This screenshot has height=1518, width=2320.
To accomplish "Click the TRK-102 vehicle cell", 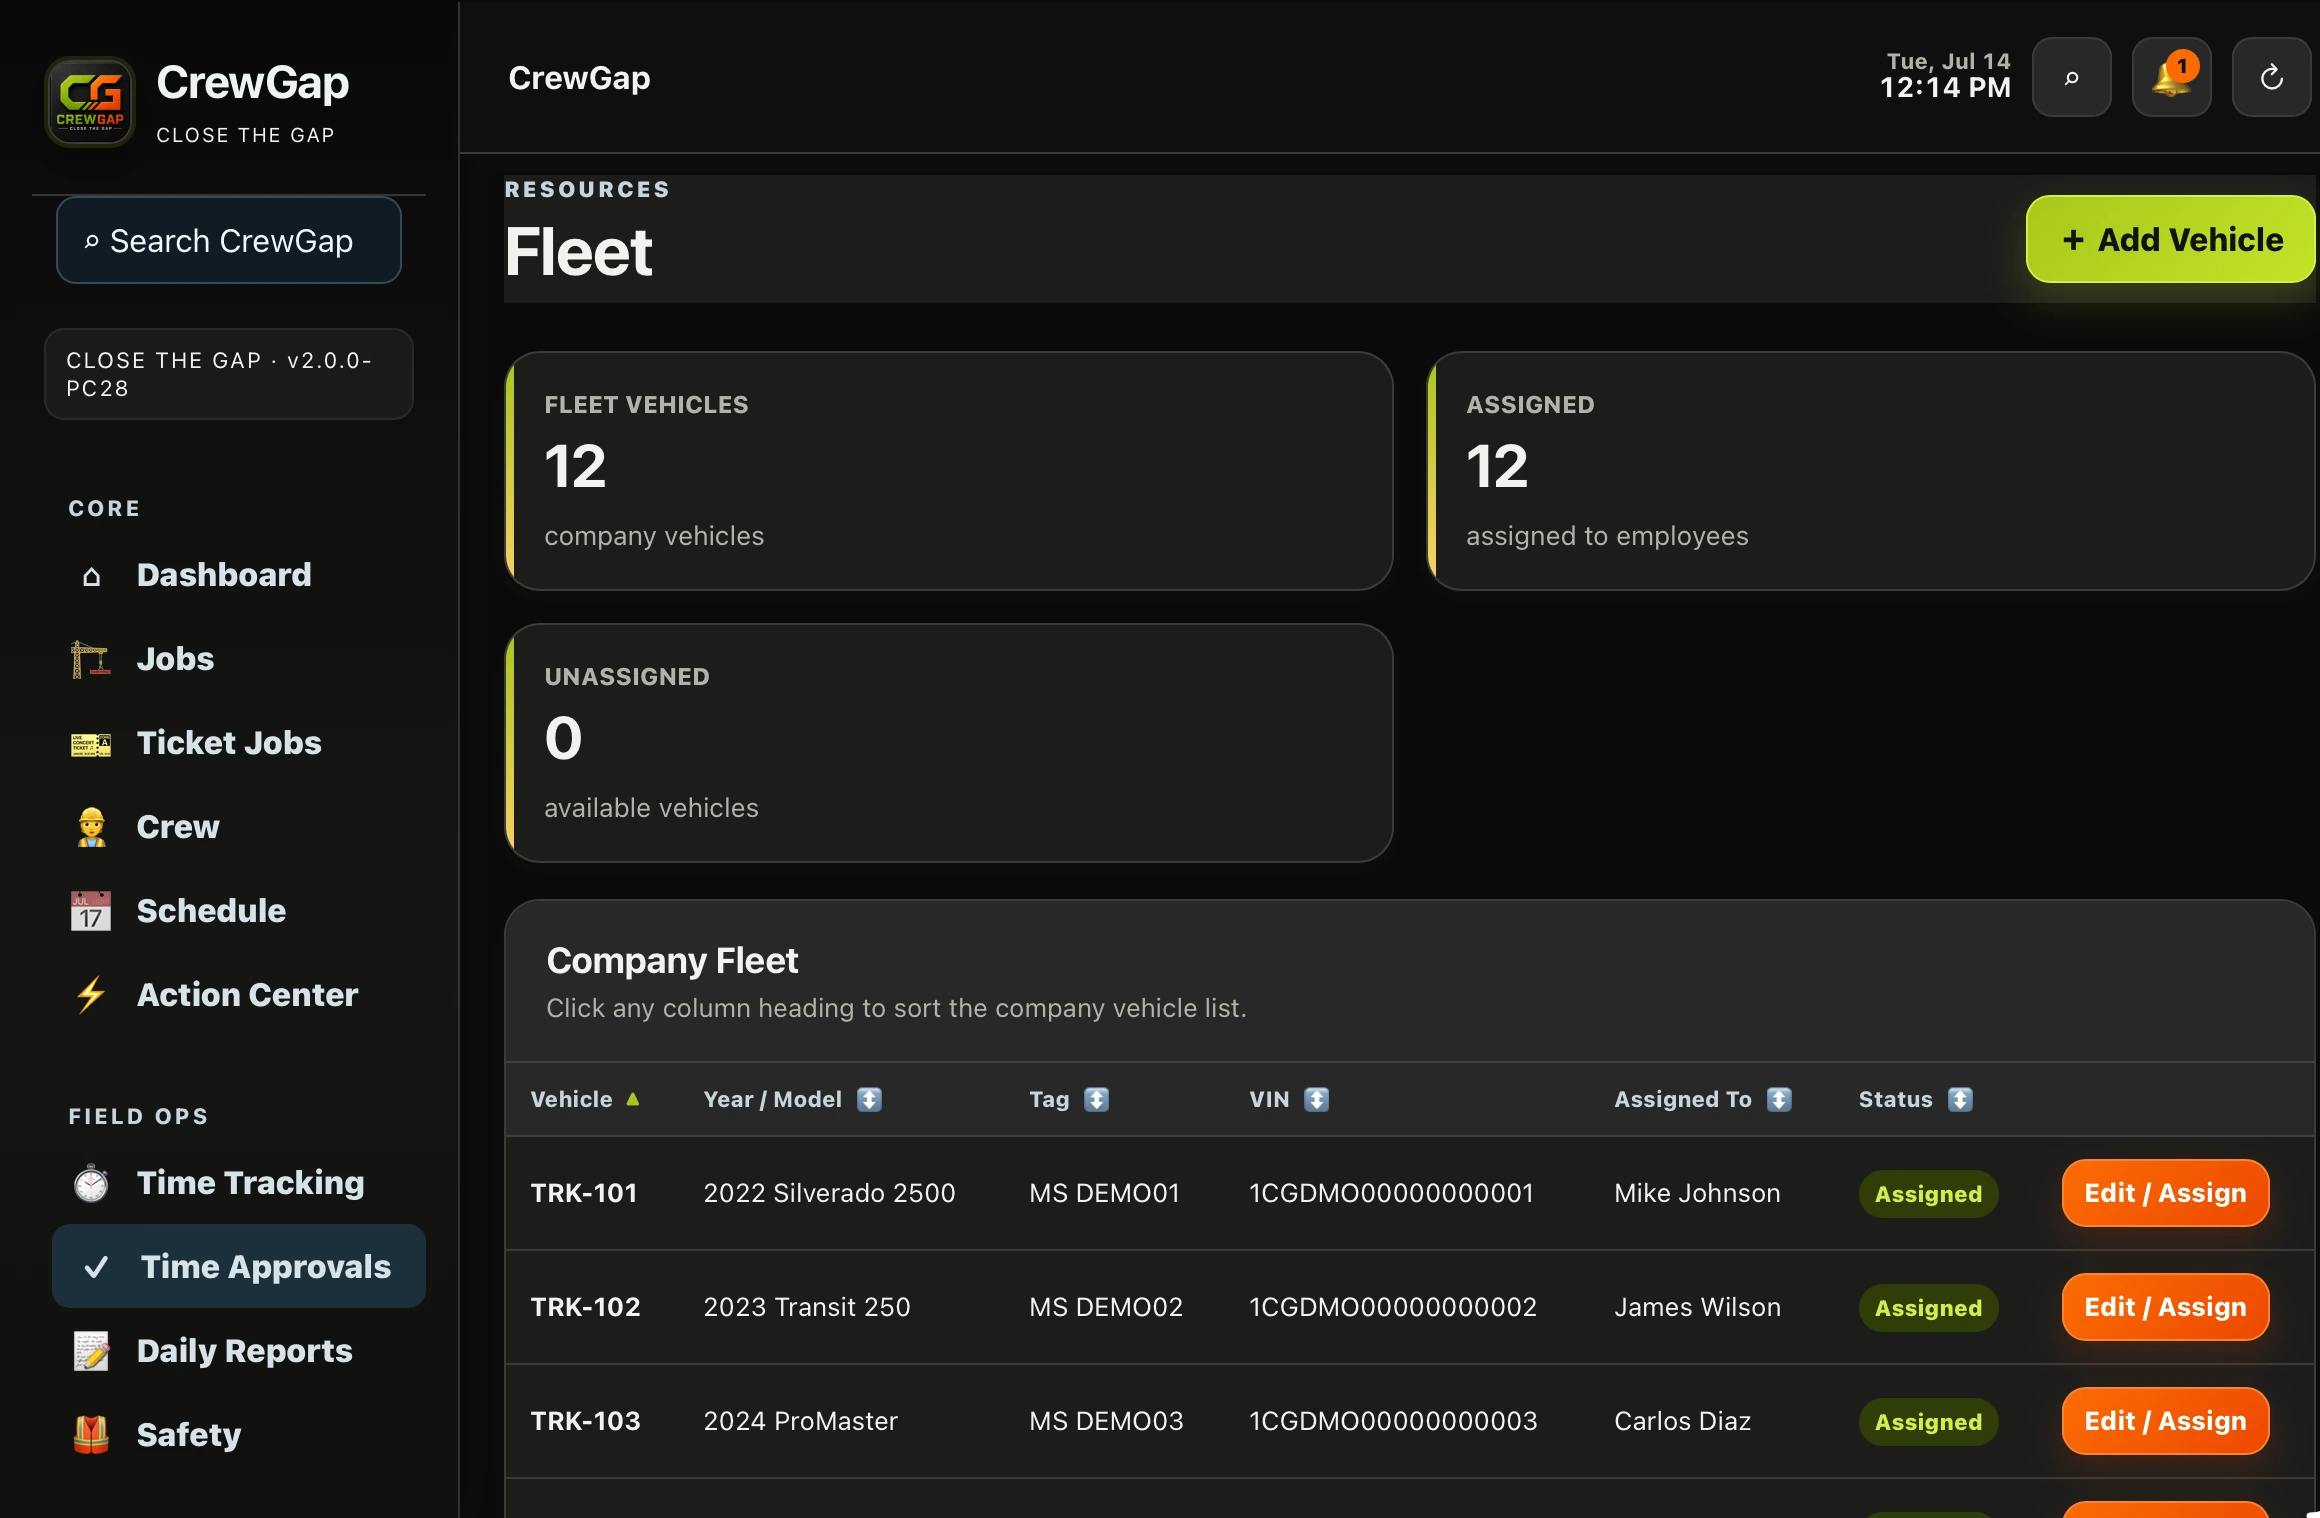I will click(x=585, y=1308).
